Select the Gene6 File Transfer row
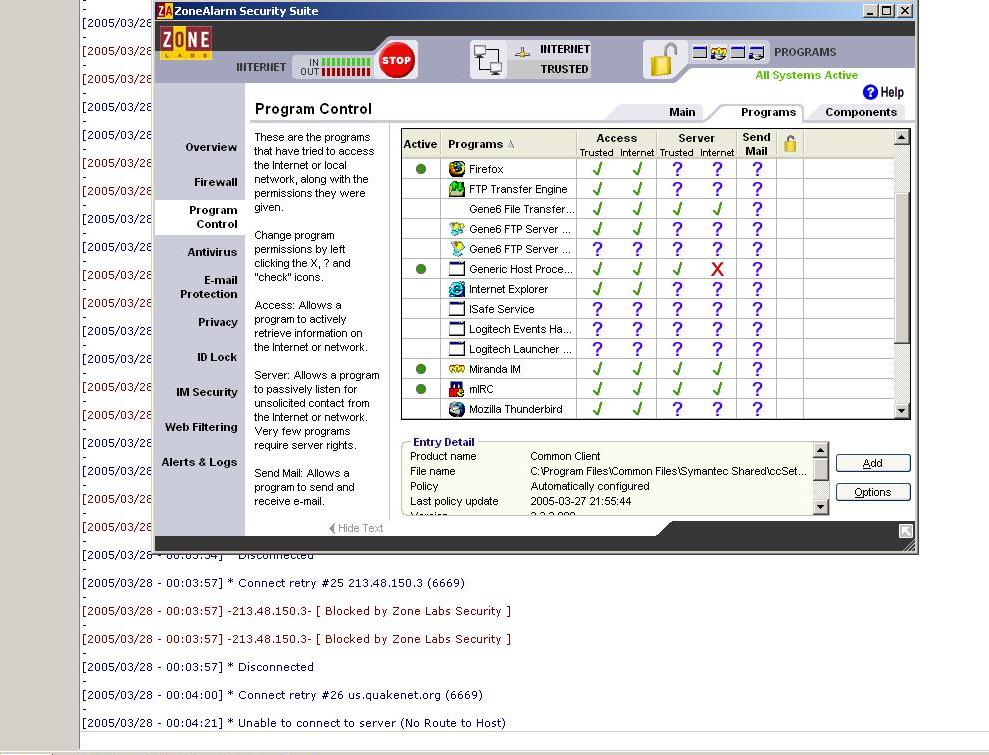The height and width of the screenshot is (755, 989). pyautogui.click(x=648, y=209)
